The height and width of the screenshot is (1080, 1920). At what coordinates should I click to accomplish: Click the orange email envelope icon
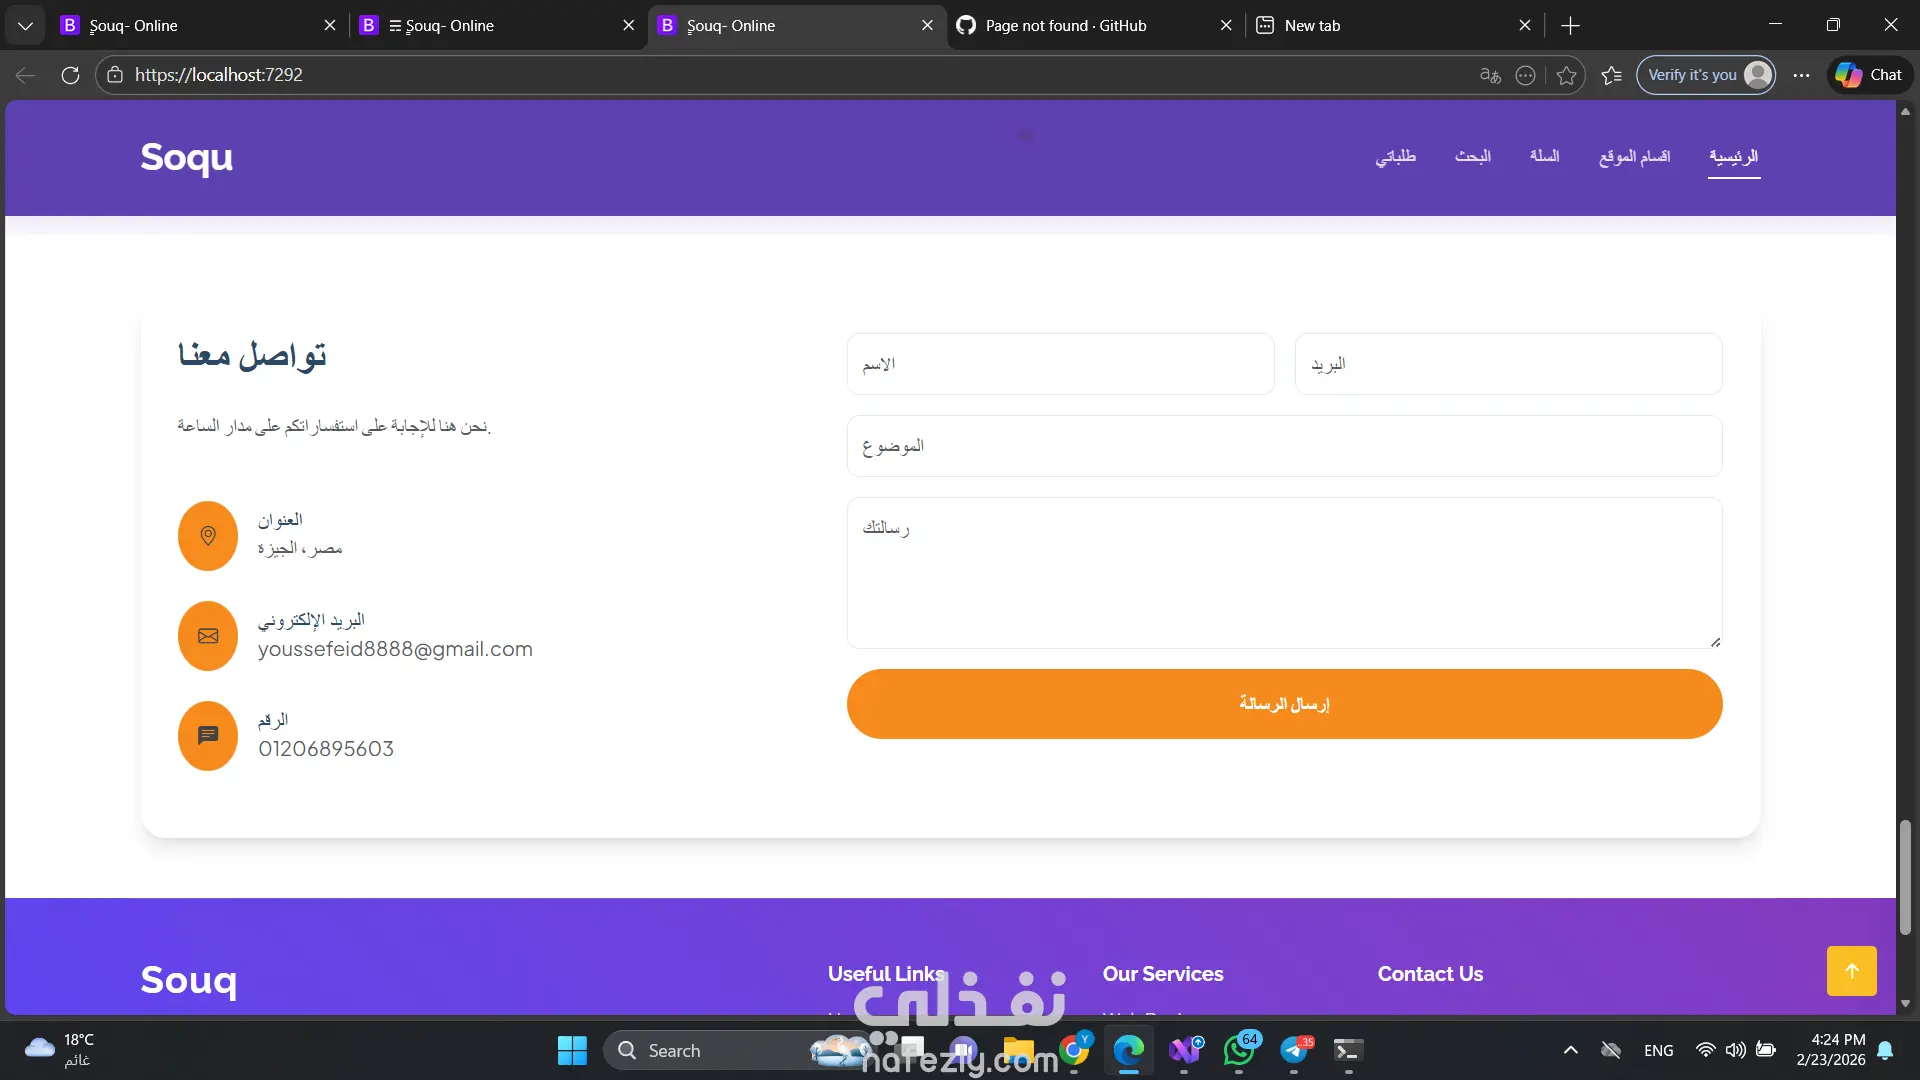click(208, 636)
